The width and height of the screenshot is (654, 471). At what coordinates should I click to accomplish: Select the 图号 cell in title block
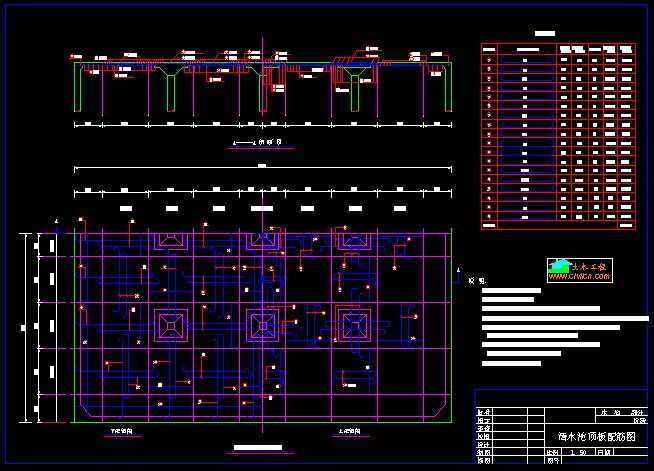553,460
